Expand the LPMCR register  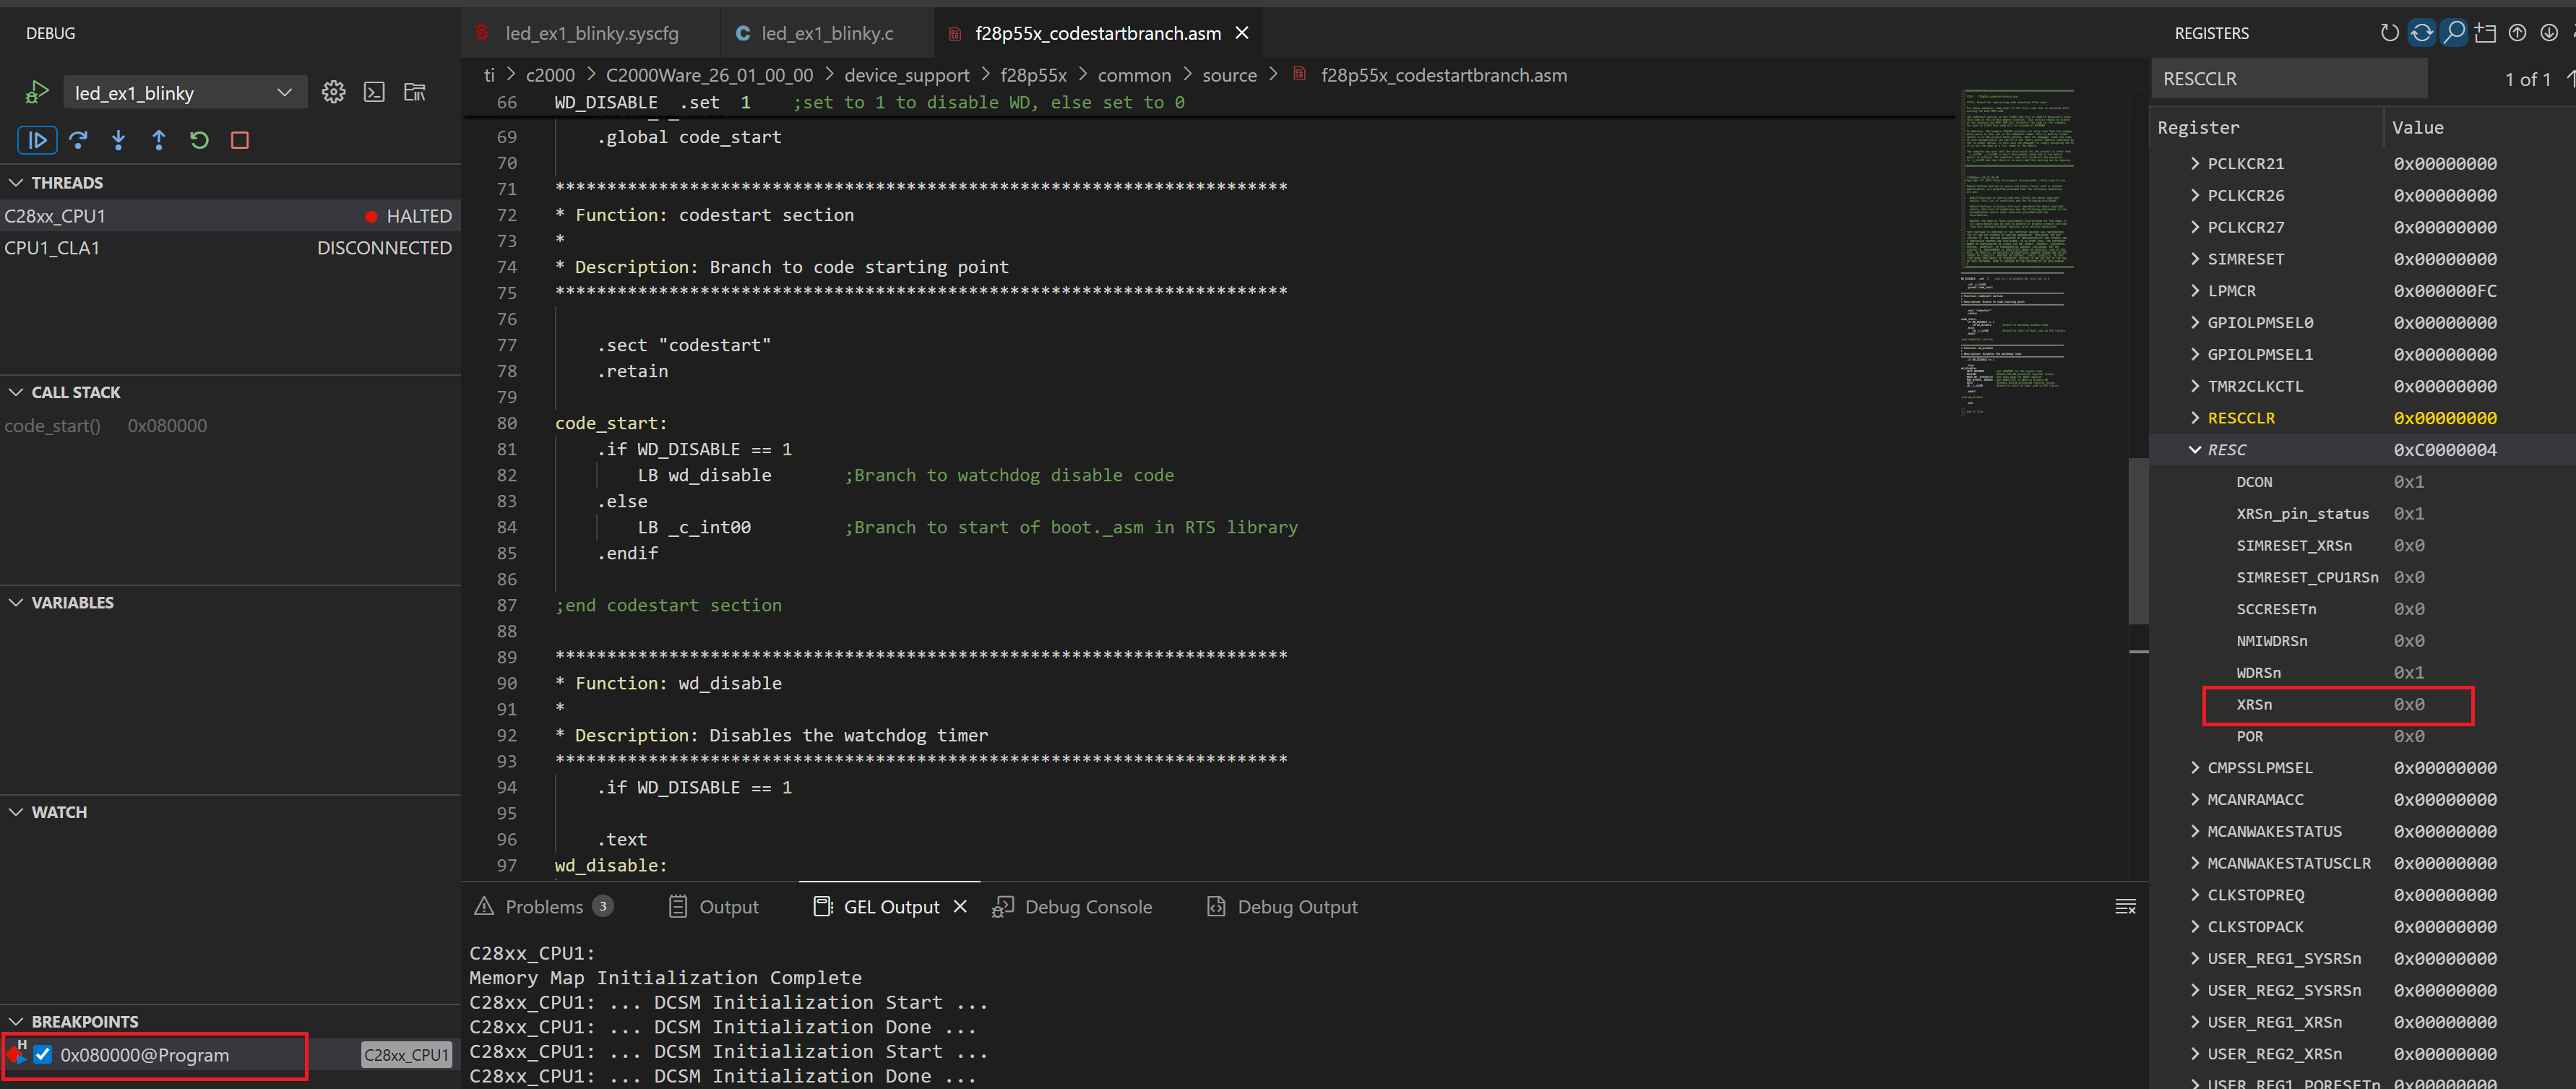click(2195, 291)
